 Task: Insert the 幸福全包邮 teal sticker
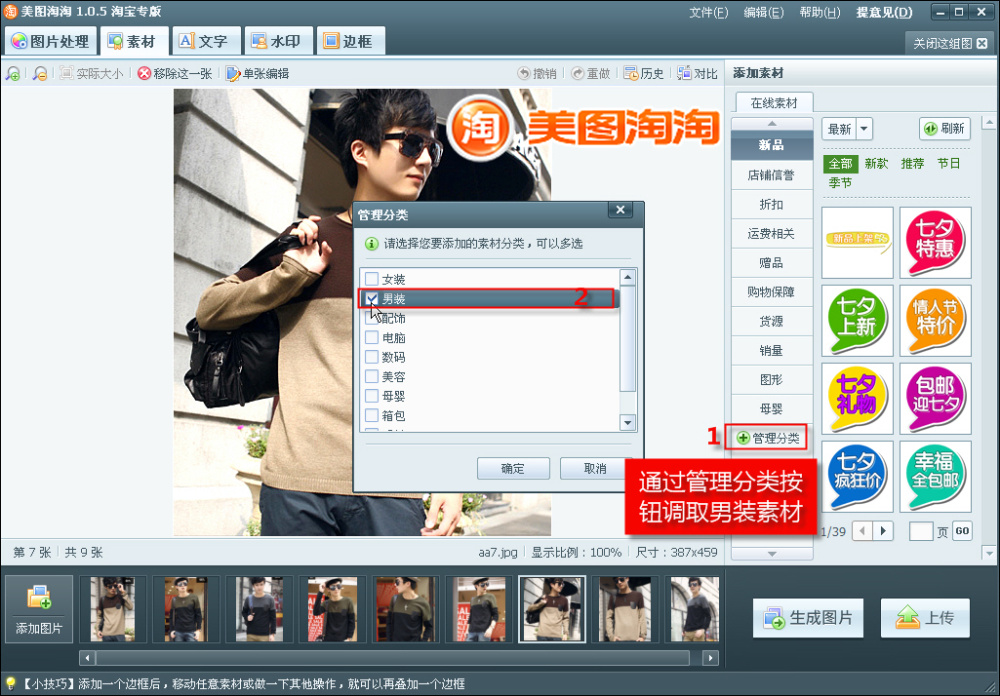pyautogui.click(x=935, y=477)
